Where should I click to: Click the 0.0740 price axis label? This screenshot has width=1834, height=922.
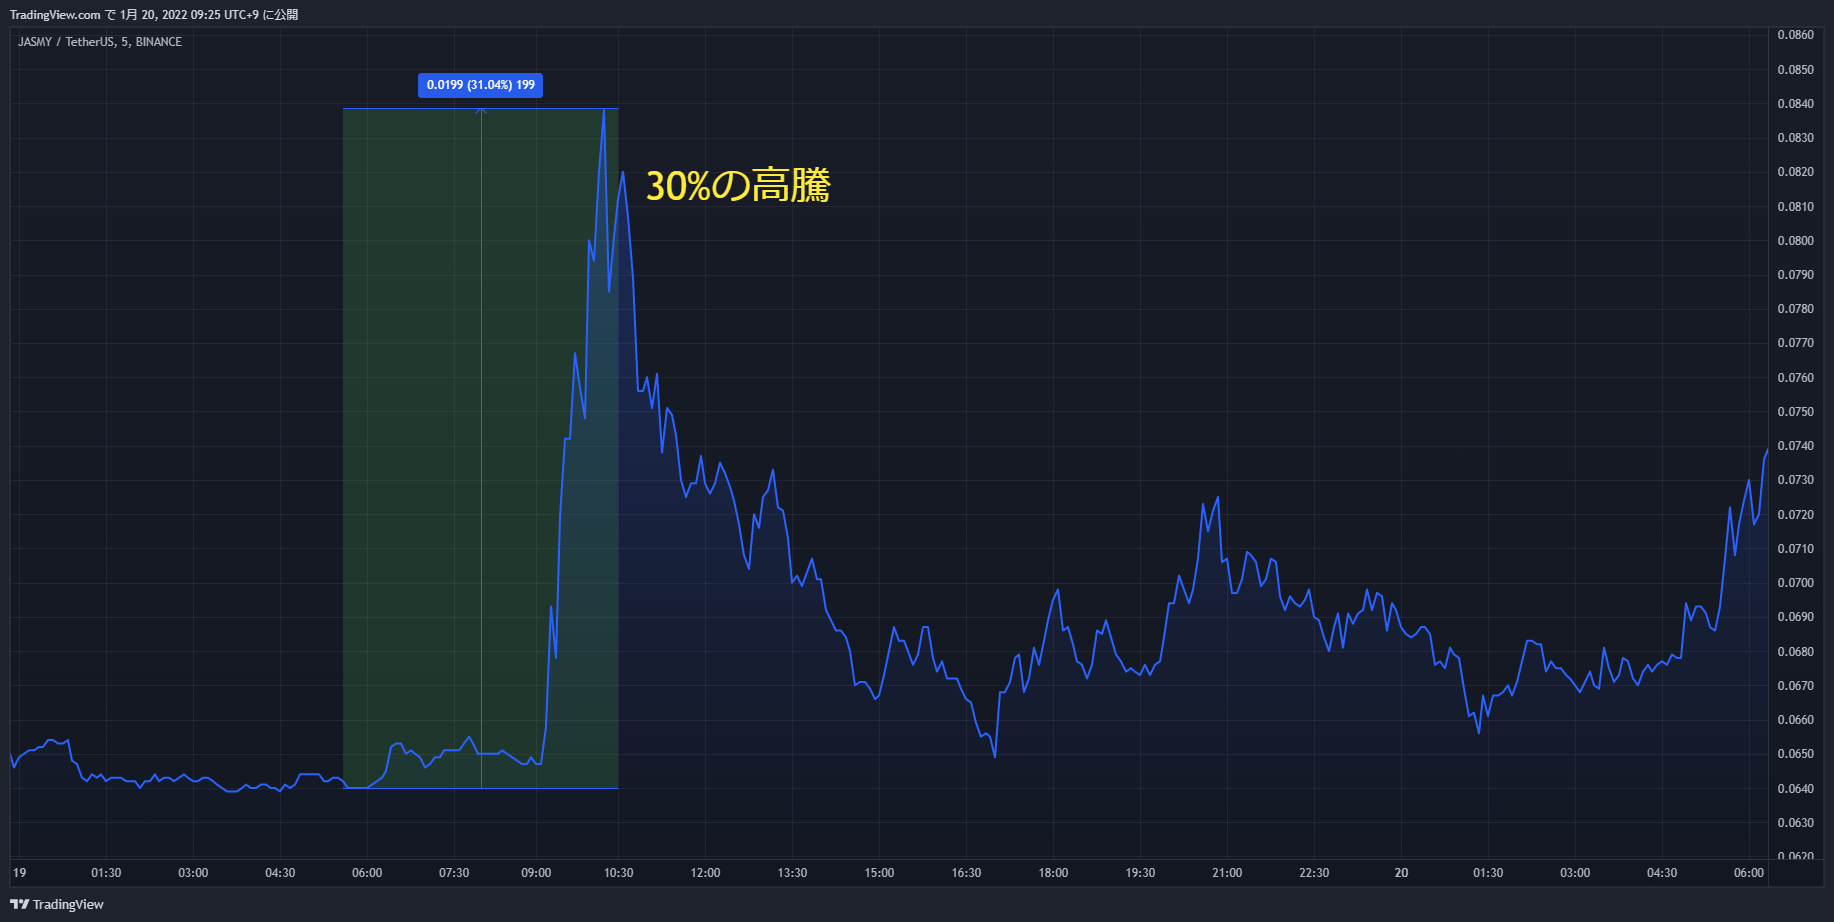(x=1795, y=446)
